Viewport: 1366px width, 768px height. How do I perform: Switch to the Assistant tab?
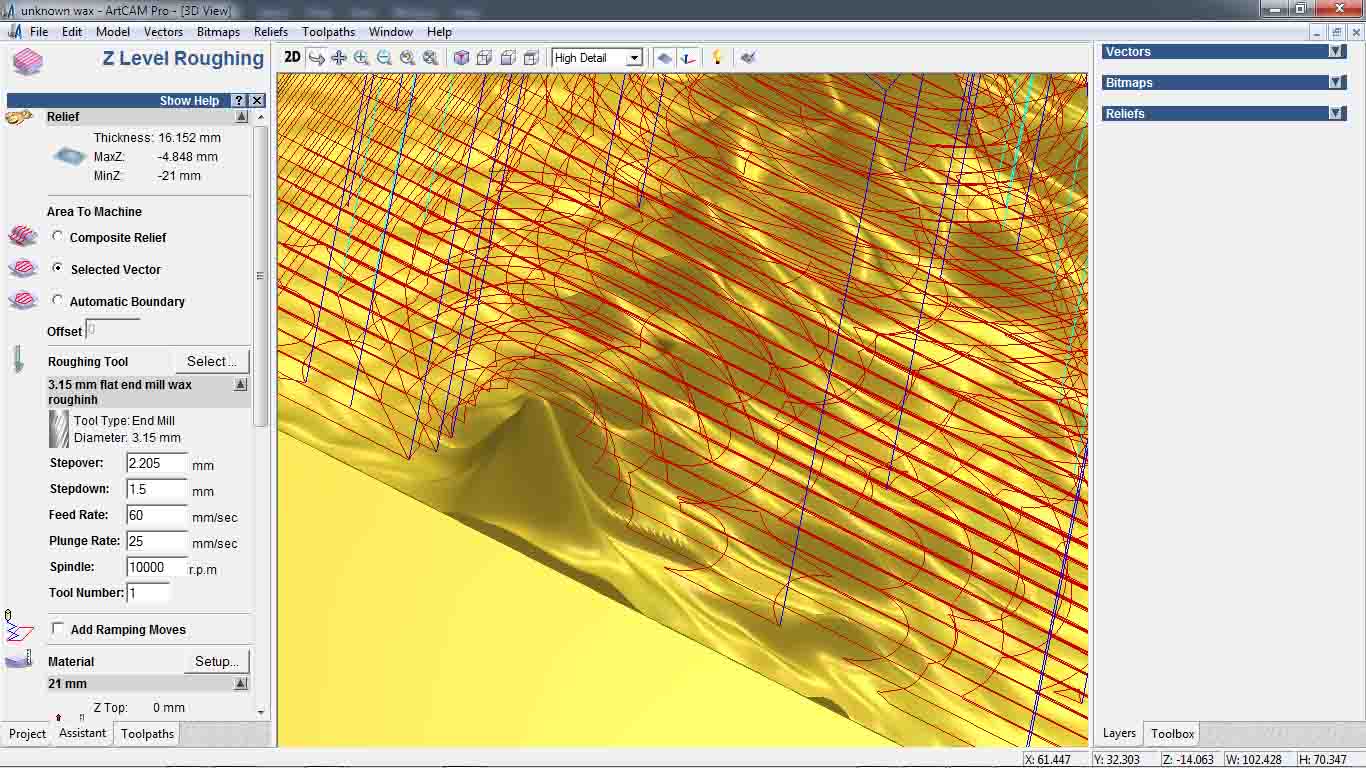(x=82, y=733)
